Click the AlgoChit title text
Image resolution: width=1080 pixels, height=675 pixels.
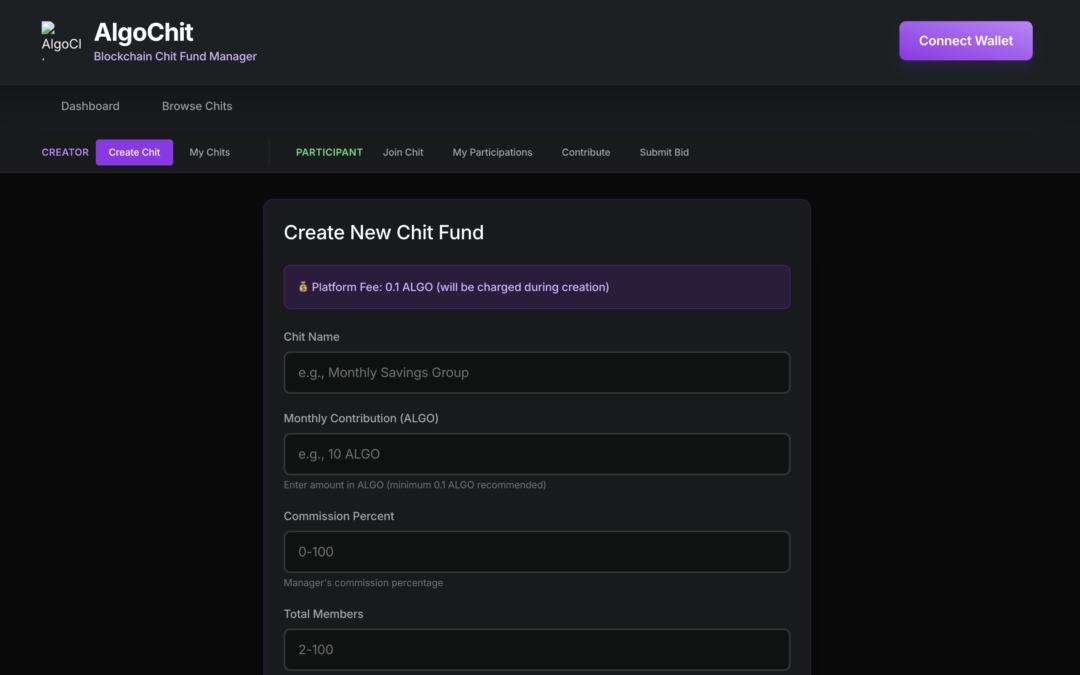coord(143,32)
